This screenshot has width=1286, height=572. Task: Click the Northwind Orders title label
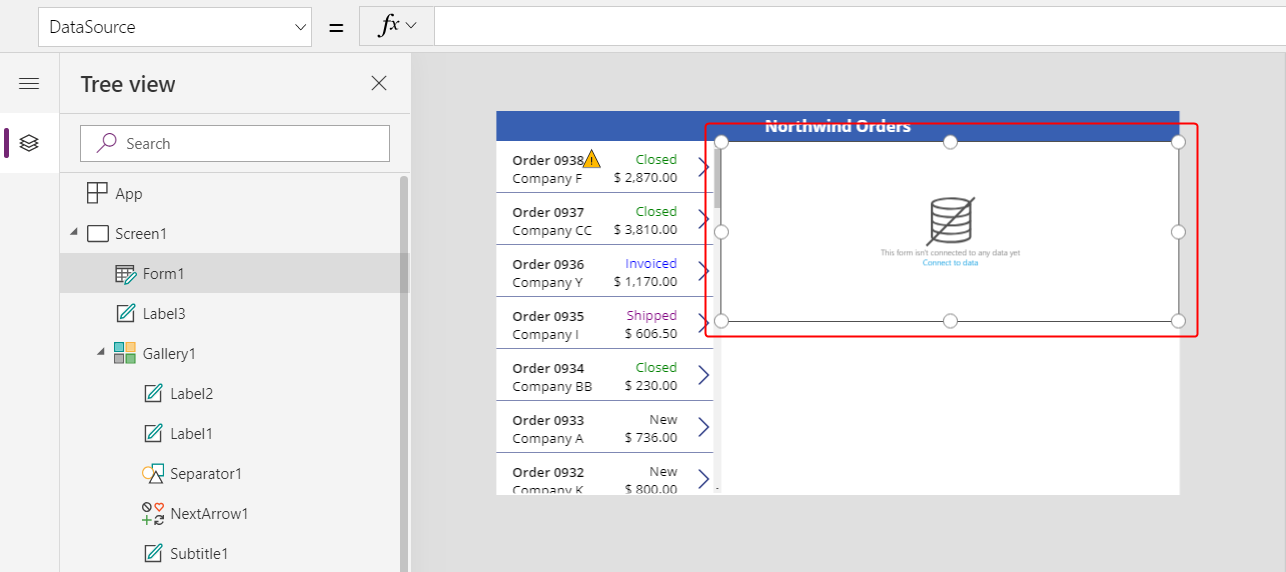pos(838,126)
